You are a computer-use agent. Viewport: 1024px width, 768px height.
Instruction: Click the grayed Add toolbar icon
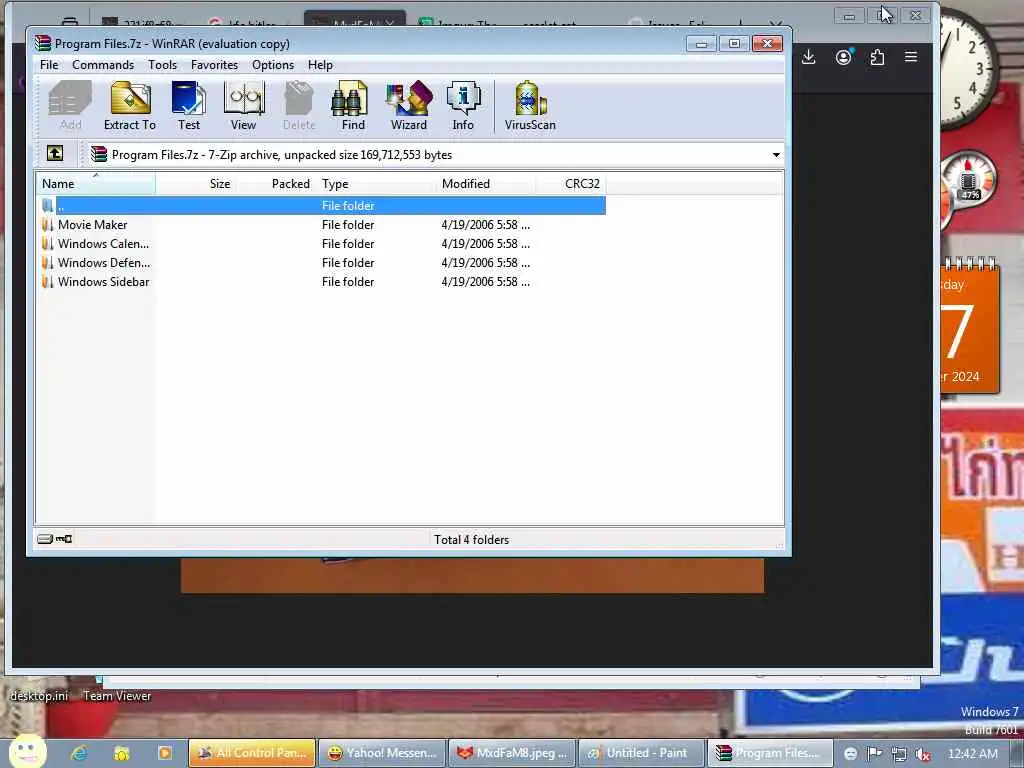71,106
